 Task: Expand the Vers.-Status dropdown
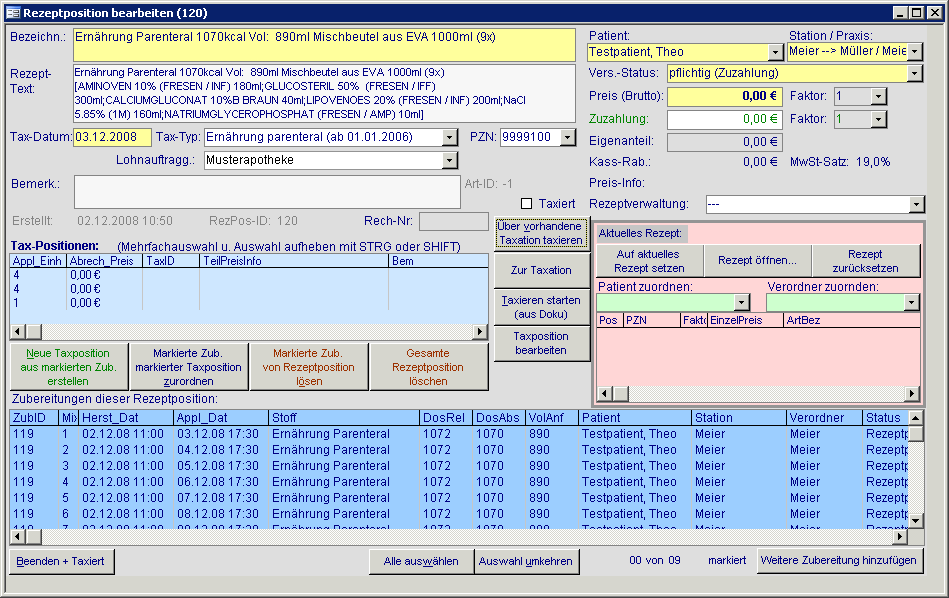point(915,73)
